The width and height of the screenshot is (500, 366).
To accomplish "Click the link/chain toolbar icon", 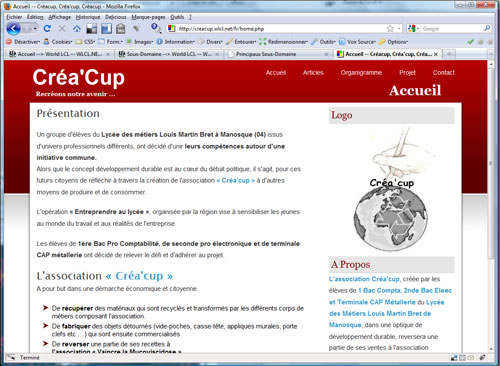I will tap(136, 29).
